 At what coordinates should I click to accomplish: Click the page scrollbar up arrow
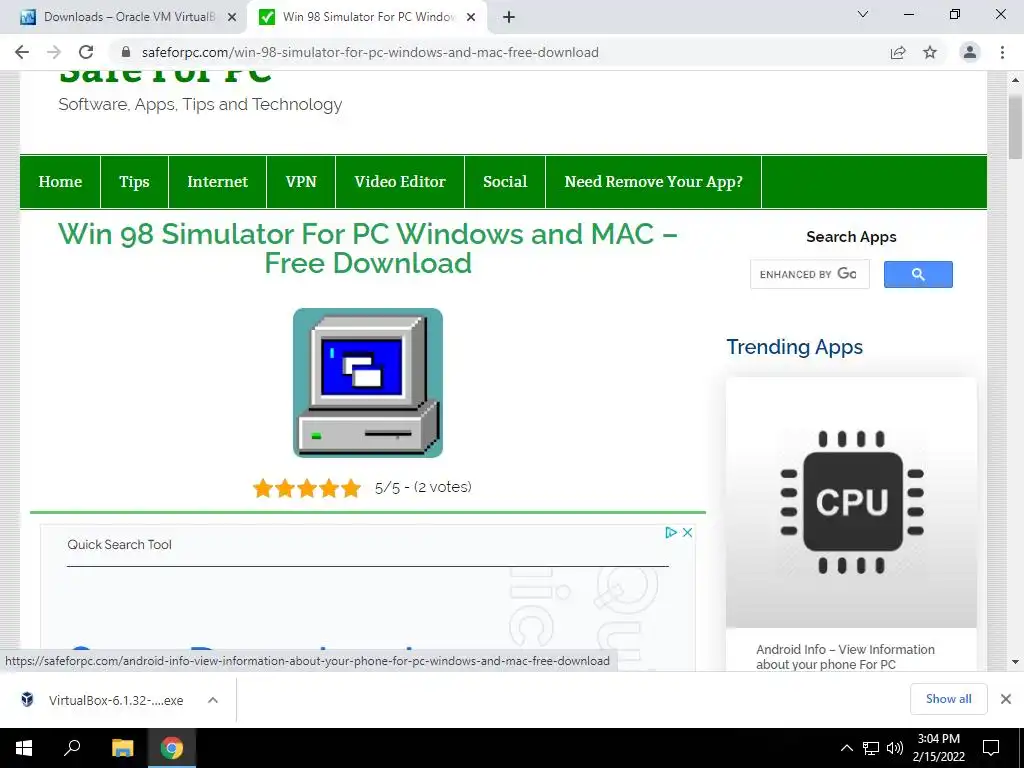[x=1015, y=80]
